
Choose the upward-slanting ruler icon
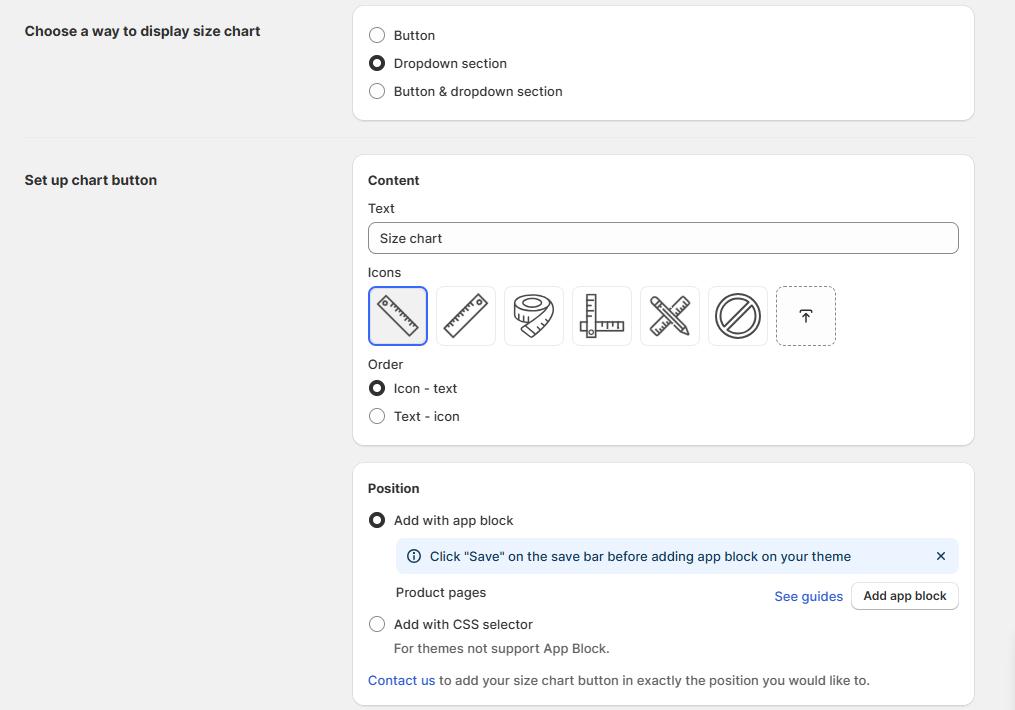(x=465, y=316)
